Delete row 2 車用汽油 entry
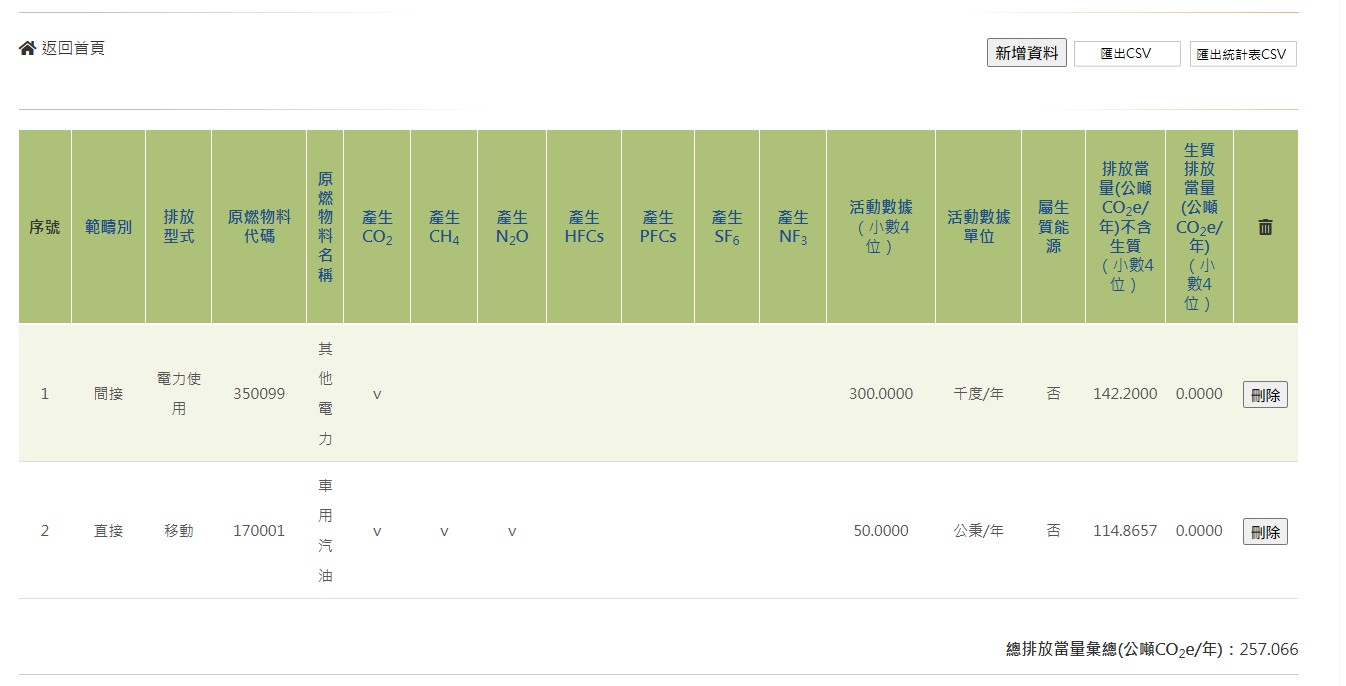 [x=1265, y=532]
